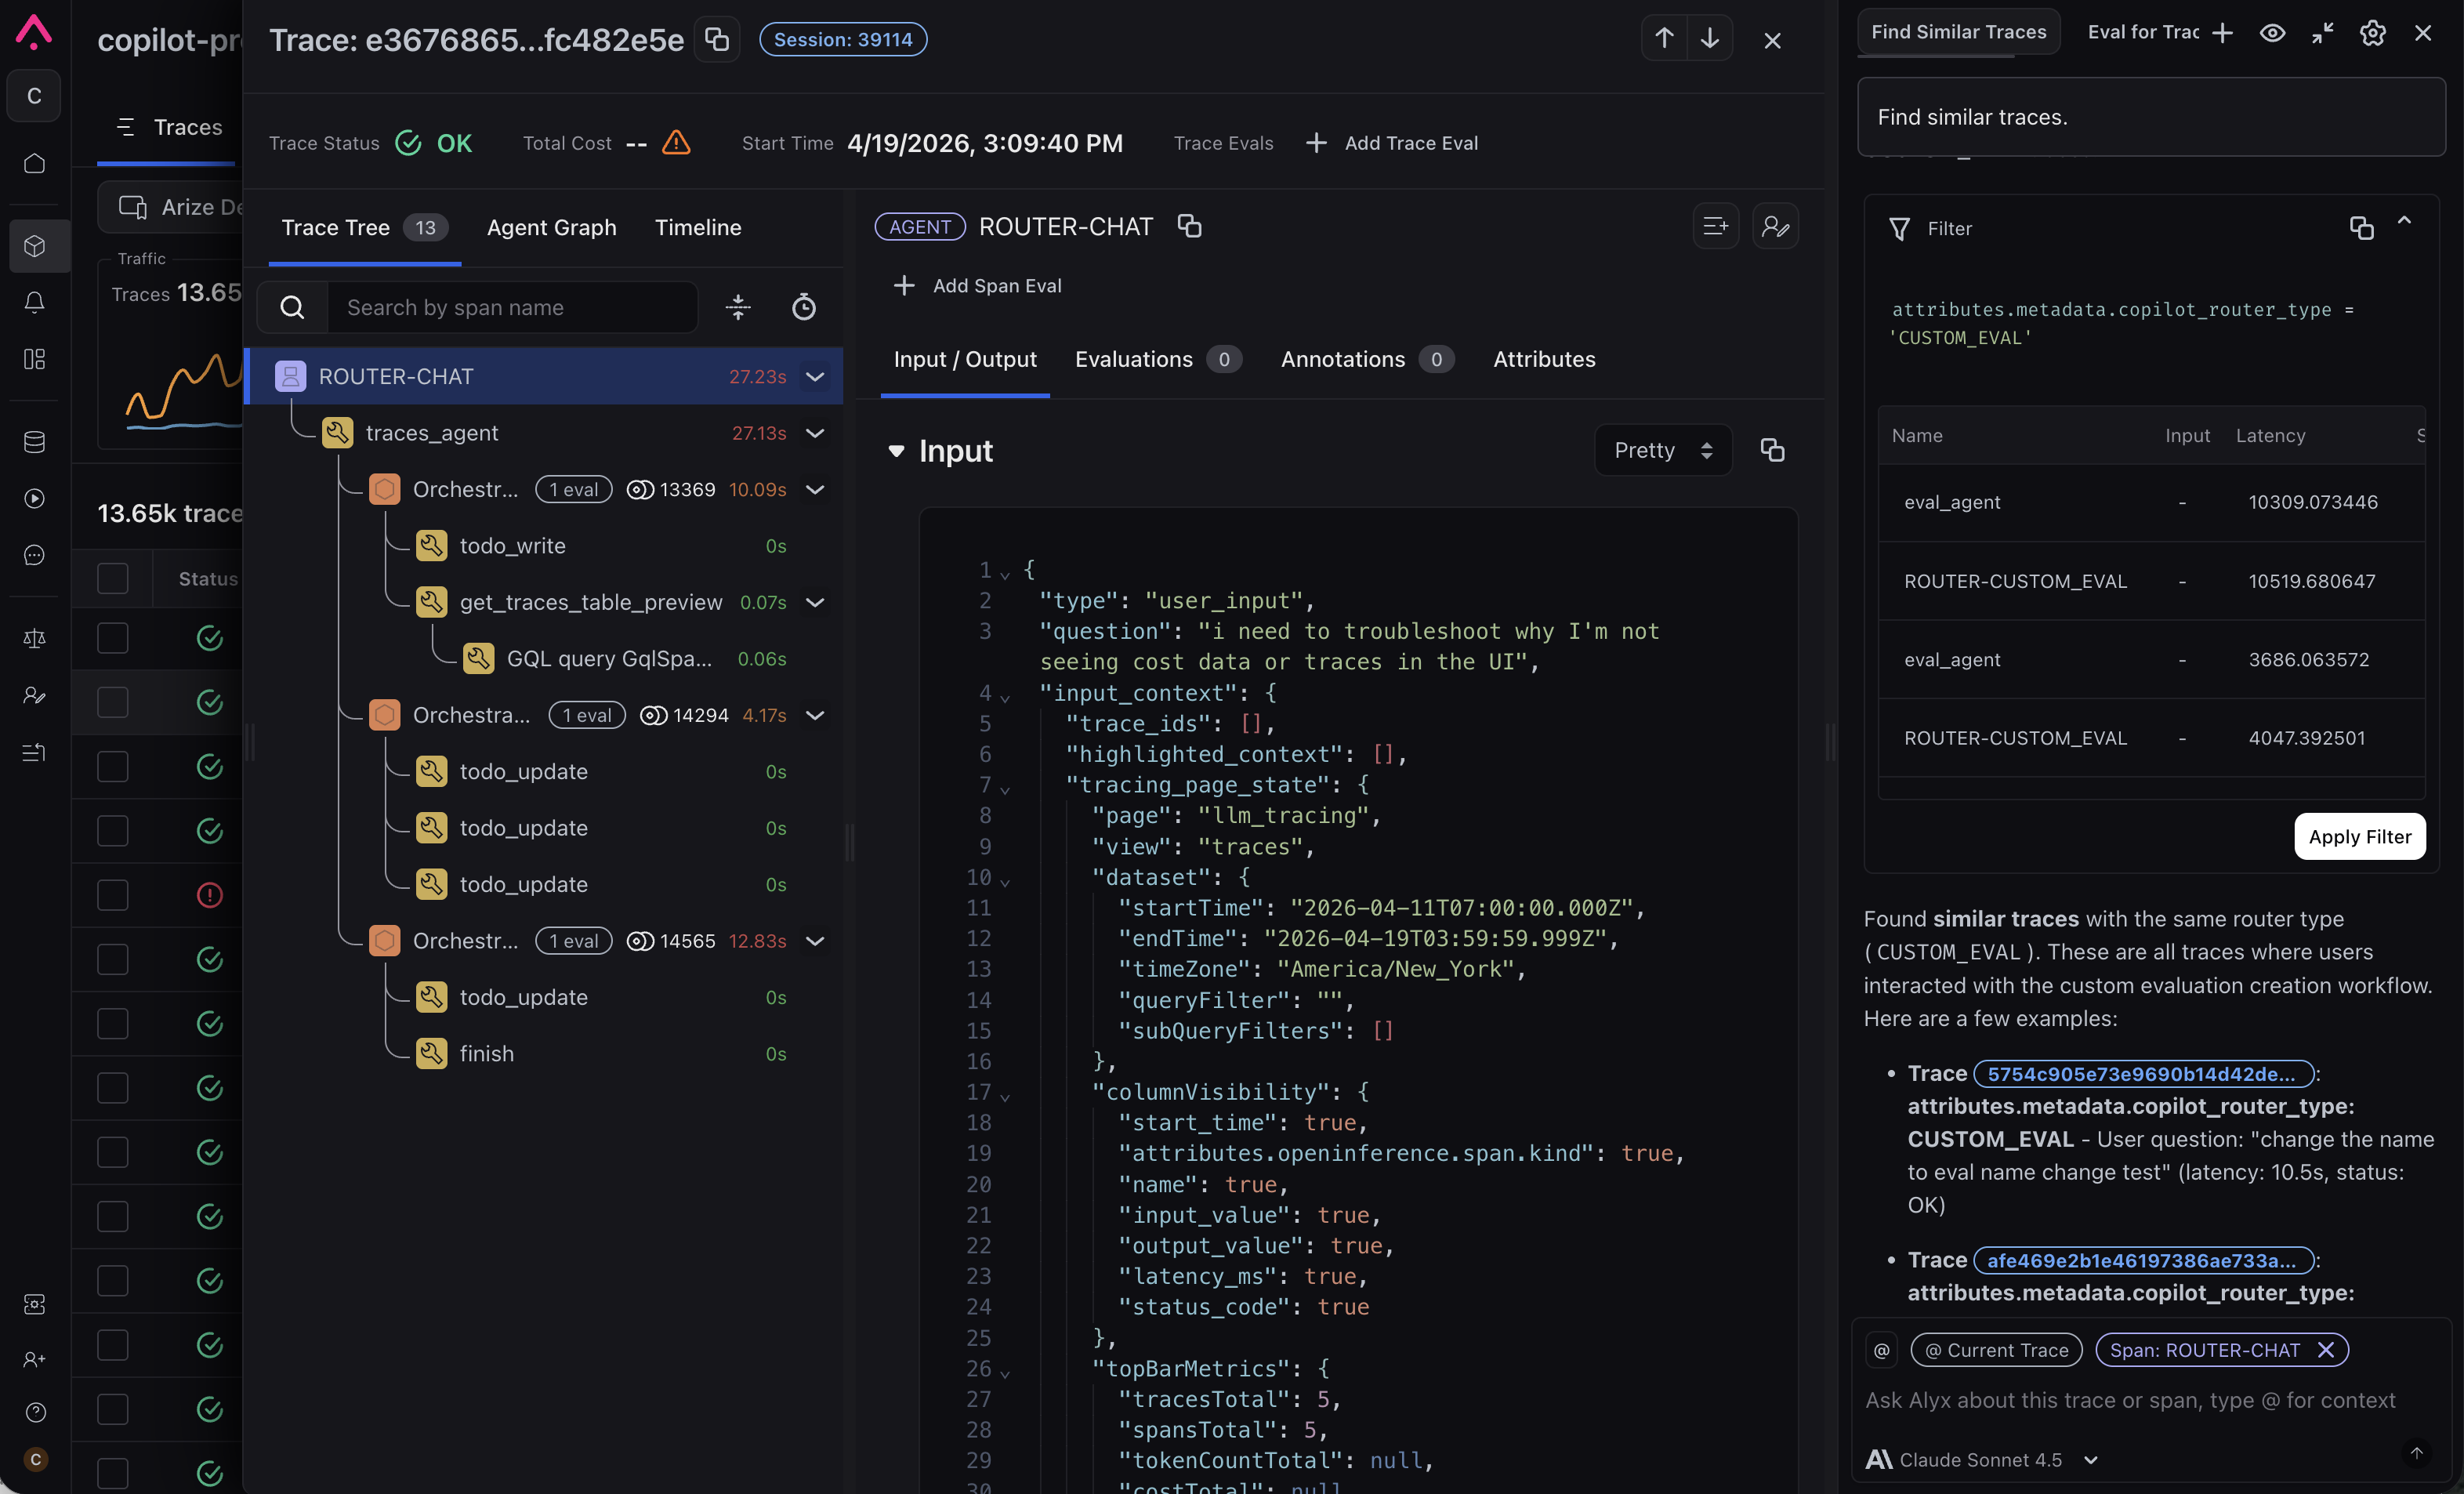The width and height of the screenshot is (2464, 1494).
Task: Focus the Ask Alyx message input
Action: coord(2130,1400)
